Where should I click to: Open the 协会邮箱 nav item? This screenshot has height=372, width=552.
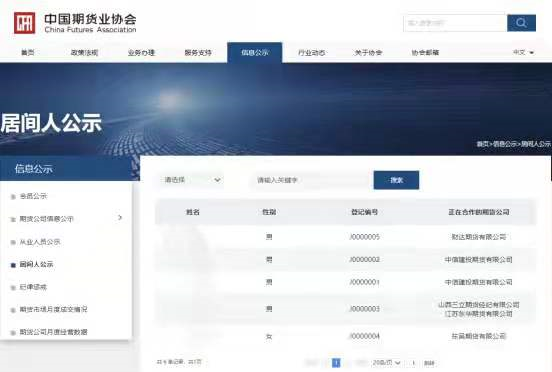click(425, 53)
